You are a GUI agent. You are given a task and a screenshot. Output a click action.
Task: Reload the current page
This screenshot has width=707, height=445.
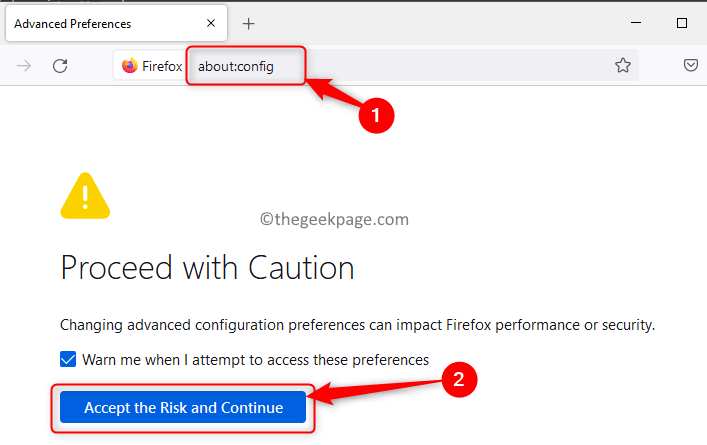point(60,66)
